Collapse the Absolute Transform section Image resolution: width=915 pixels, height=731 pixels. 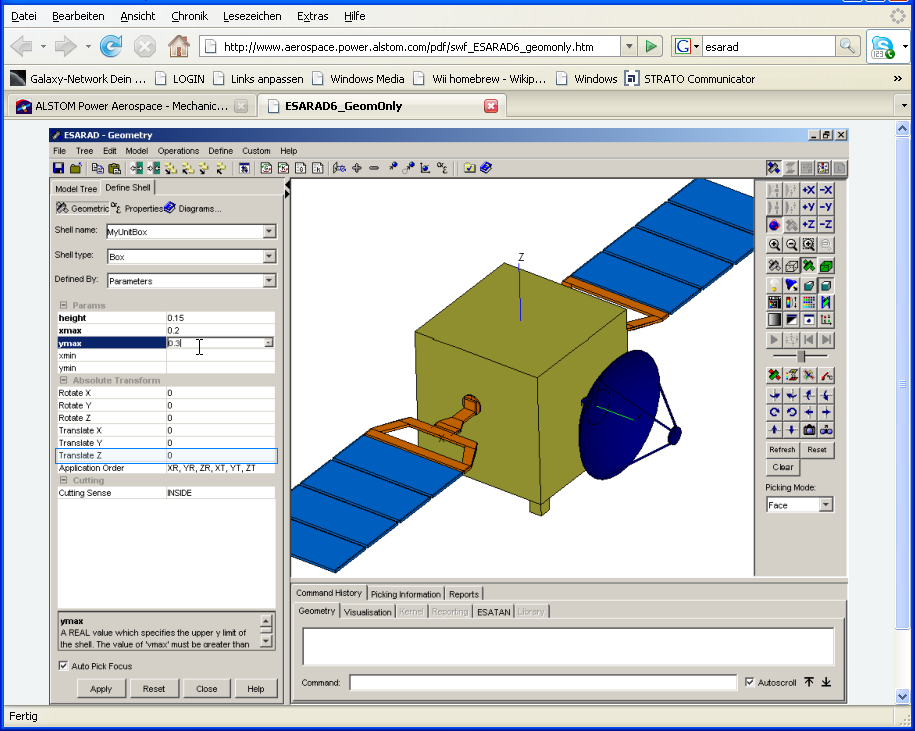tap(63, 380)
